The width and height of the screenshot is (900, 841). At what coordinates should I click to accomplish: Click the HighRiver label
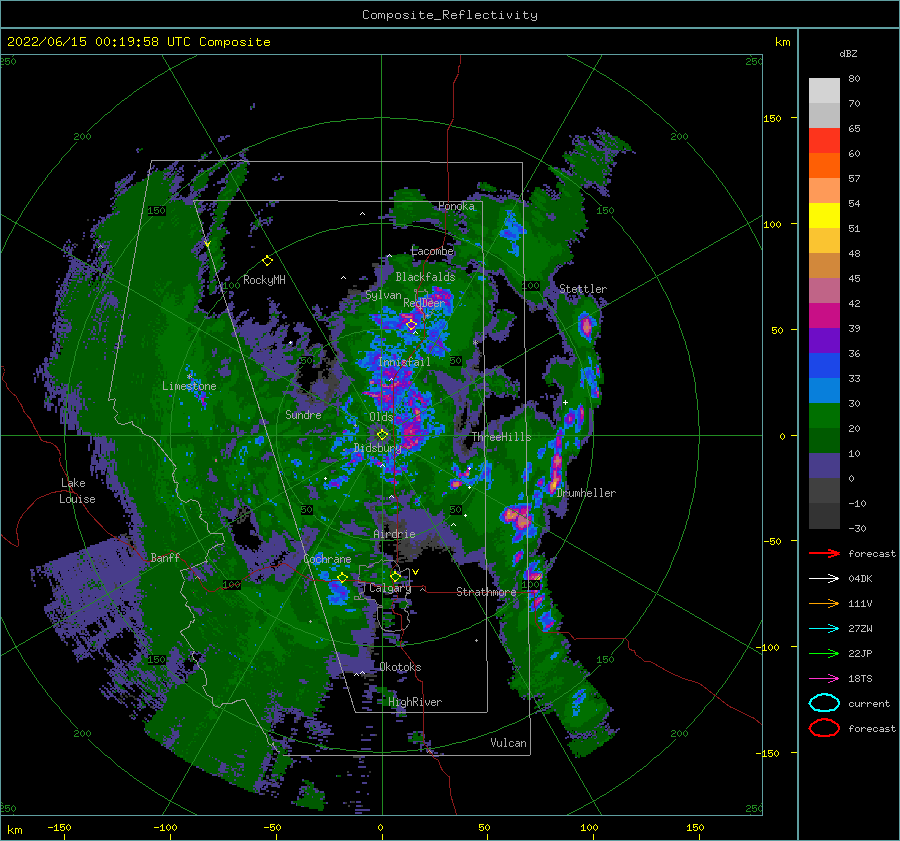click(415, 702)
